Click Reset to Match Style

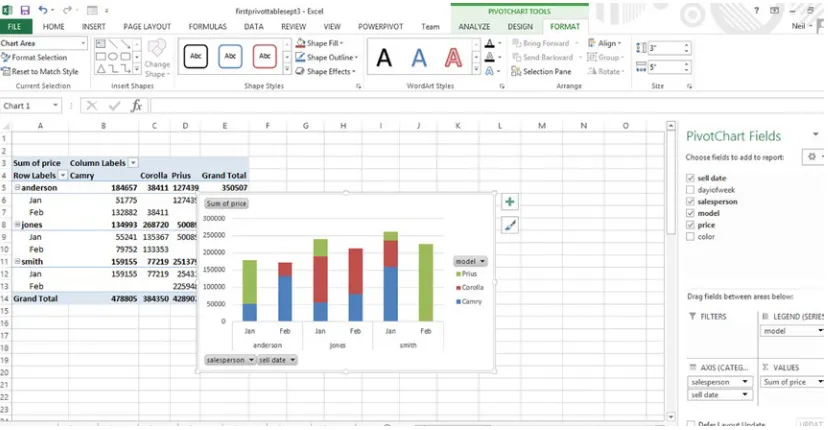[x=40, y=71]
